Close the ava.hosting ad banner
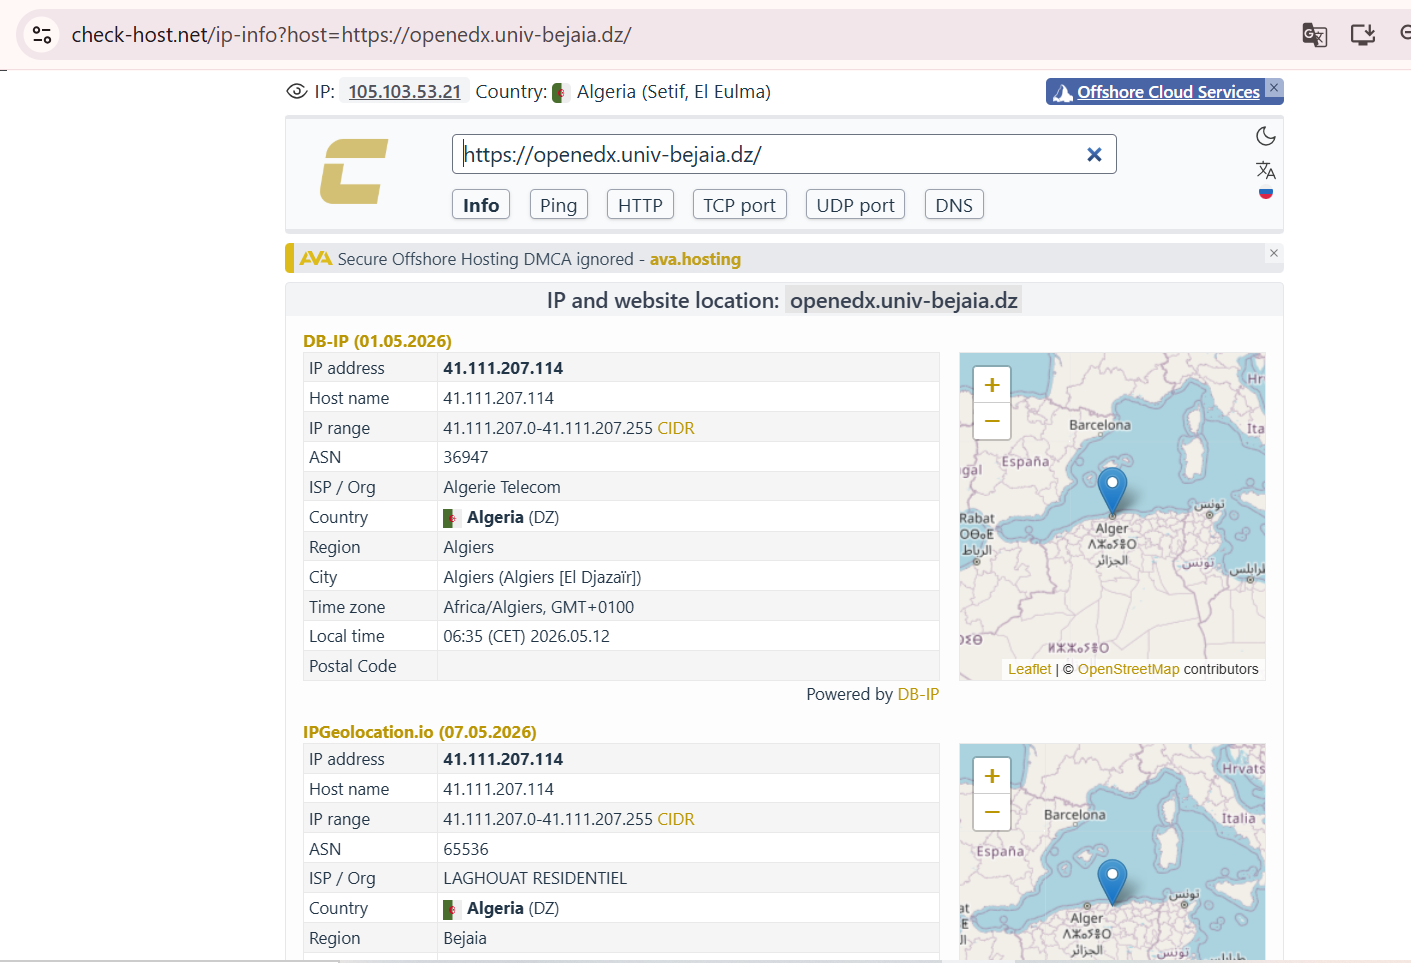Screen dimensions: 1411x963 pos(1274,253)
